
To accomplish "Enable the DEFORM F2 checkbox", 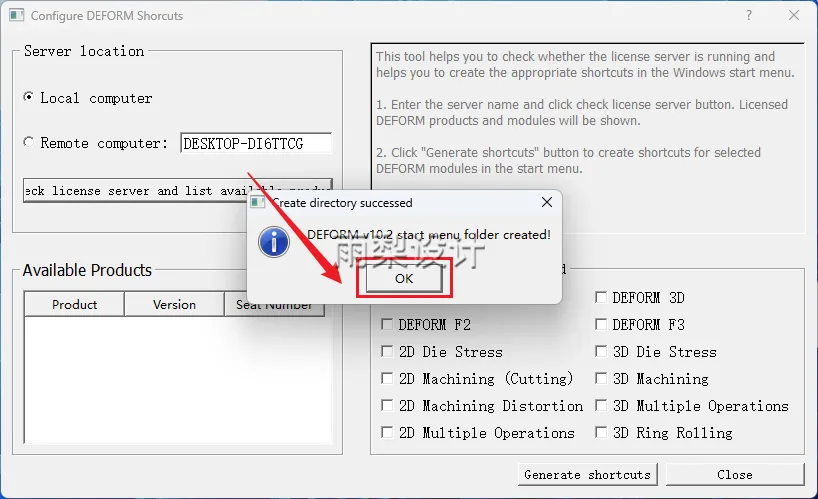I will [387, 324].
